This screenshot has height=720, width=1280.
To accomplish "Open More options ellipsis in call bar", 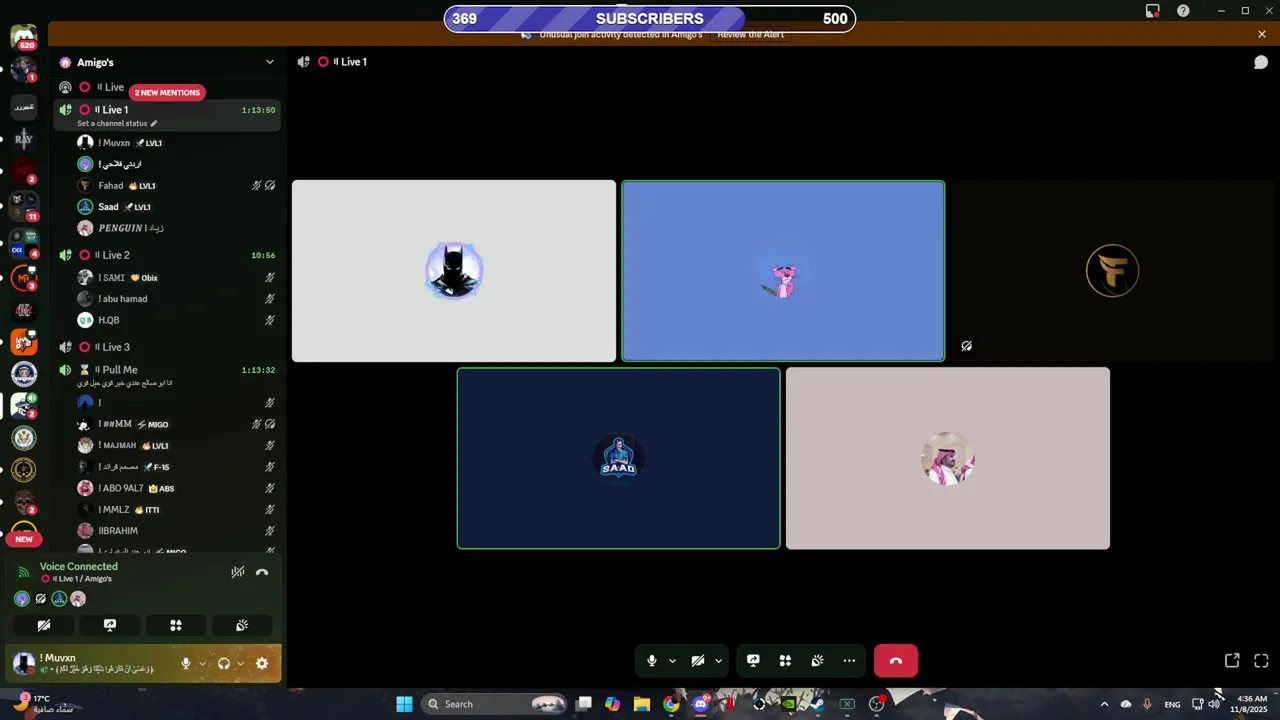I will pos(849,661).
